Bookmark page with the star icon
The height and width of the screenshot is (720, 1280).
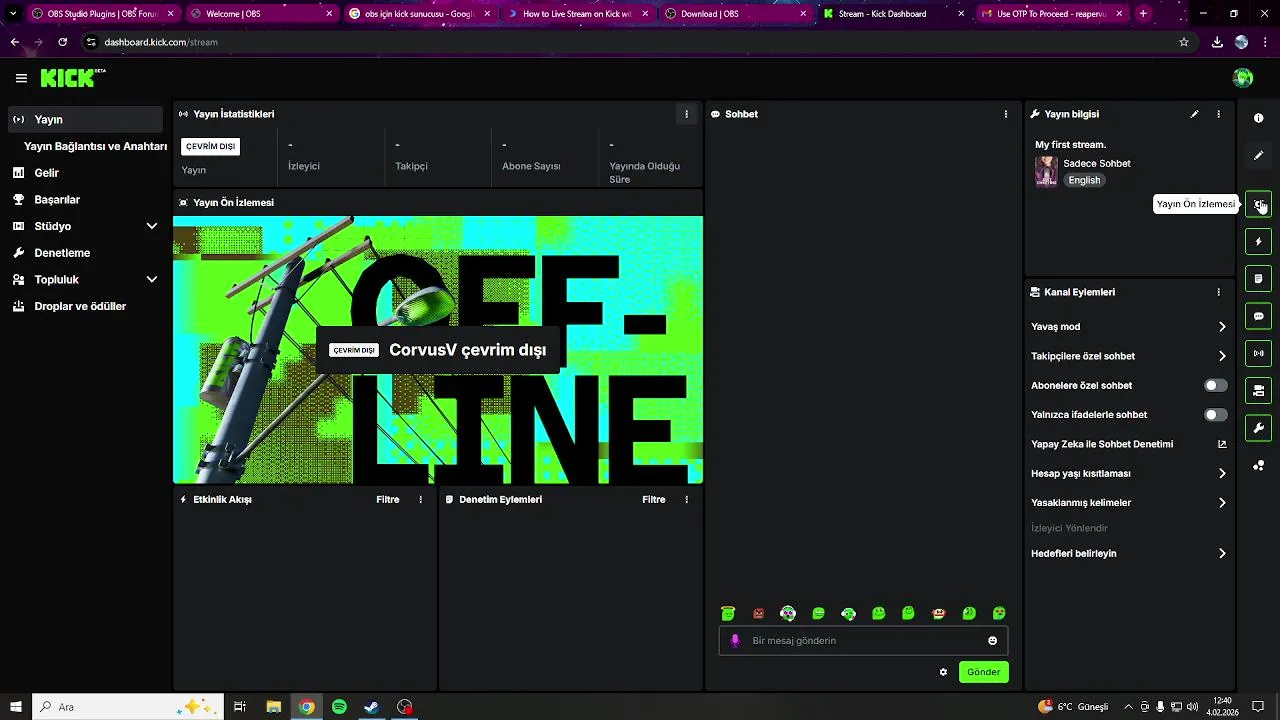pyautogui.click(x=1184, y=42)
